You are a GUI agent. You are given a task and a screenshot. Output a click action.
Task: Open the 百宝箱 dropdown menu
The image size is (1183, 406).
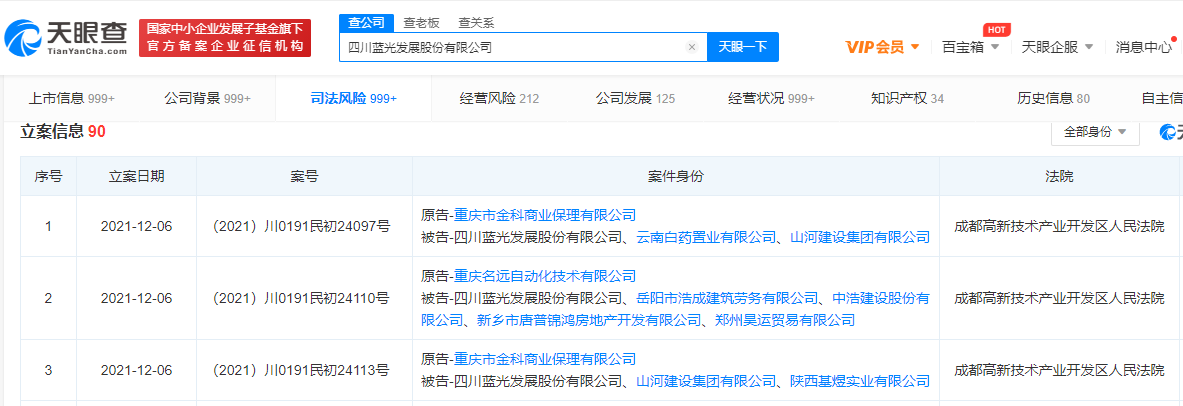pyautogui.click(x=970, y=47)
